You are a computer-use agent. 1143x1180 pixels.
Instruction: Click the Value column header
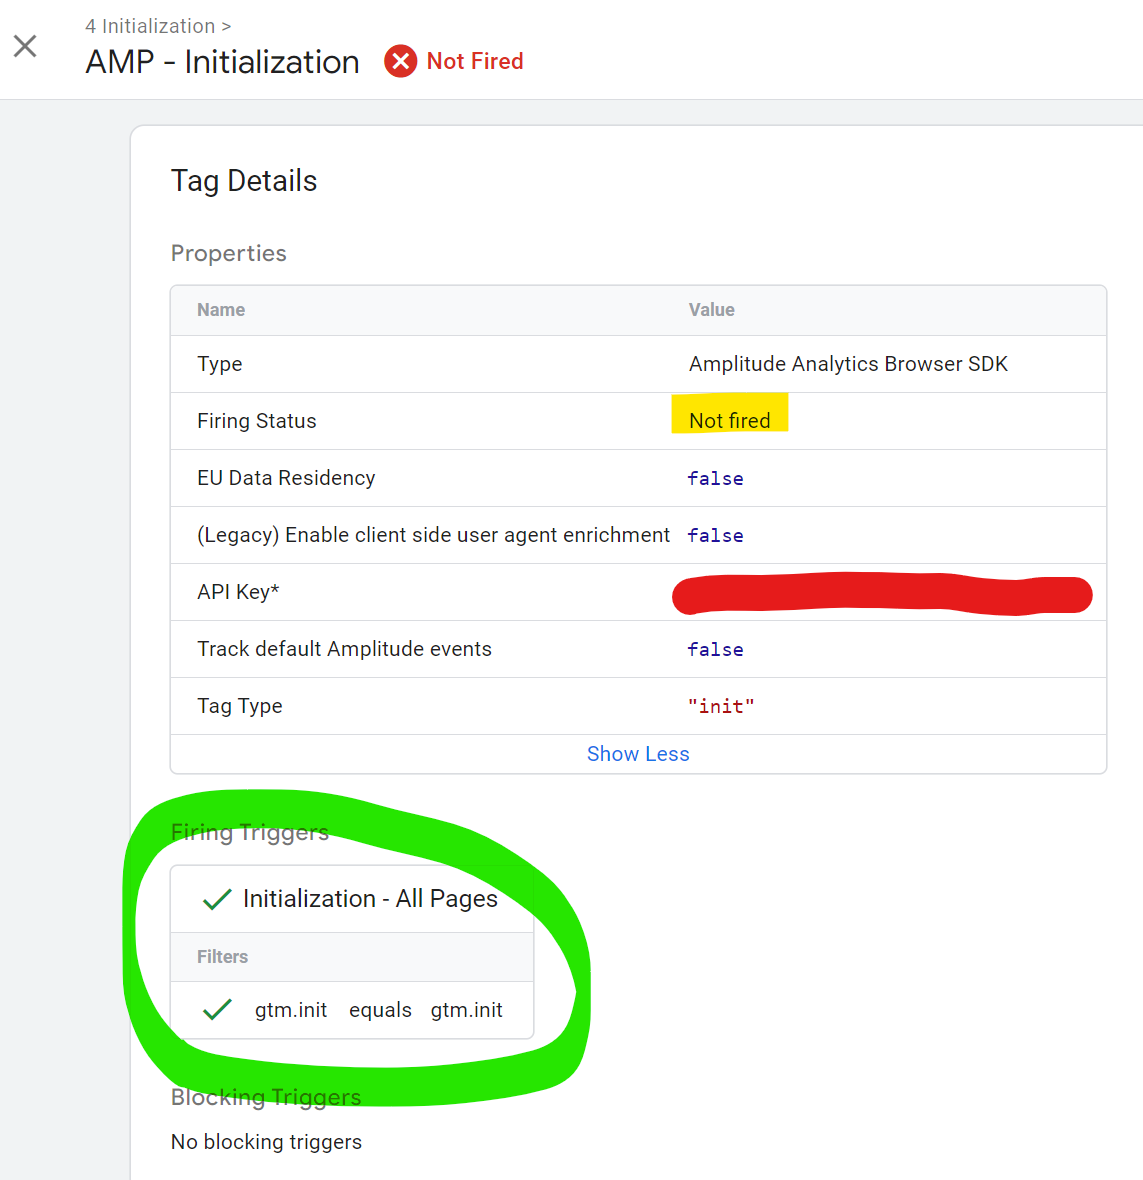[712, 310]
